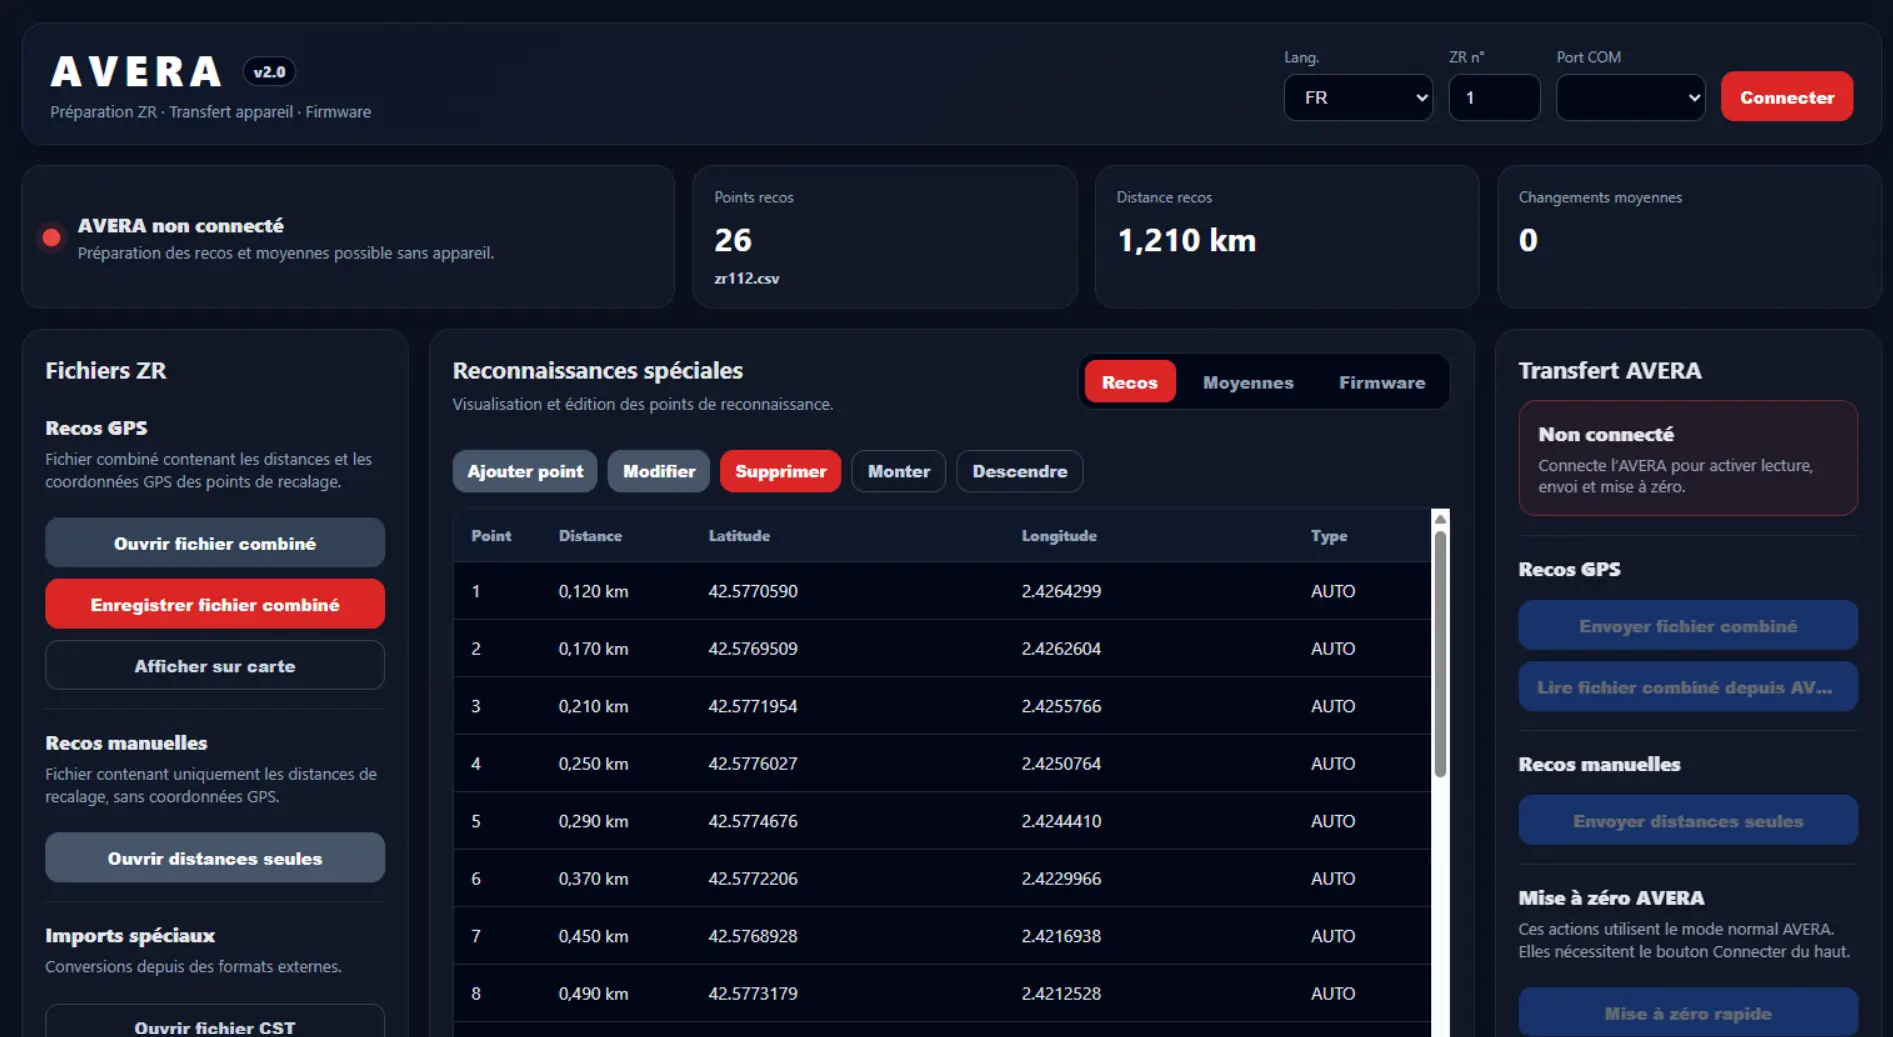Image resolution: width=1893 pixels, height=1037 pixels.
Task: Click the Longitude column header
Action: click(1059, 536)
